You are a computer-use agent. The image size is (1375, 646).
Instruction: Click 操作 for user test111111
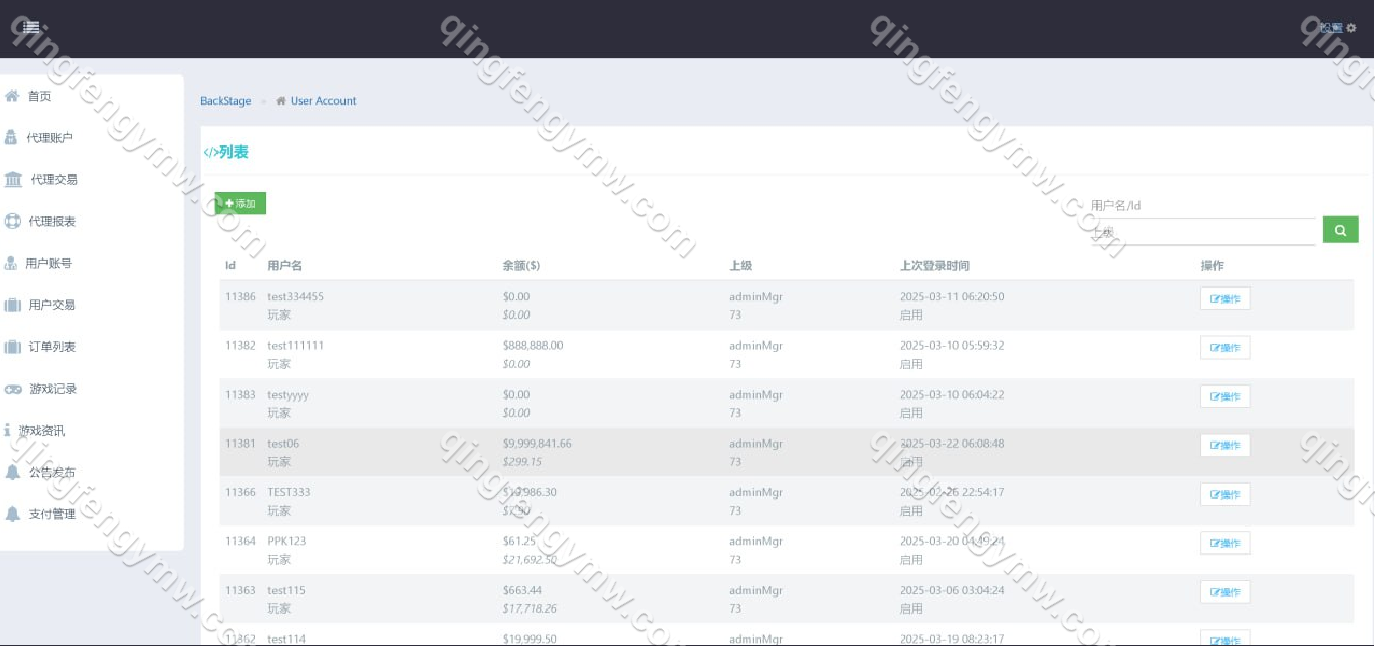tap(1225, 347)
